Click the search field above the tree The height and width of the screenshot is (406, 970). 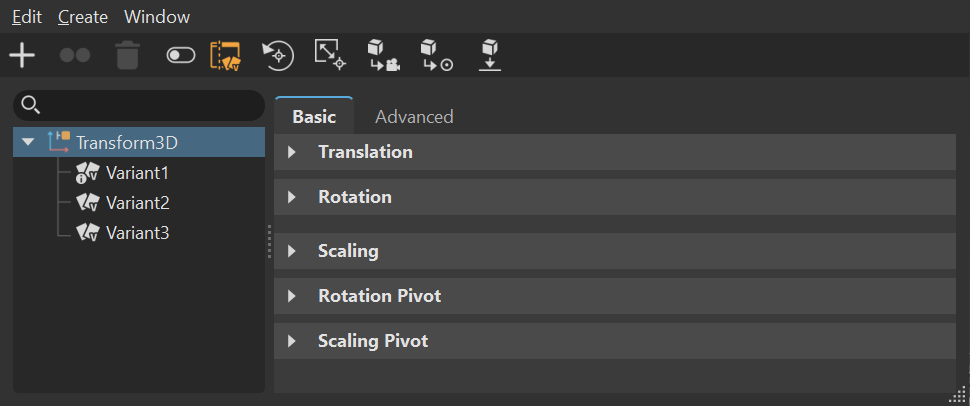point(150,105)
